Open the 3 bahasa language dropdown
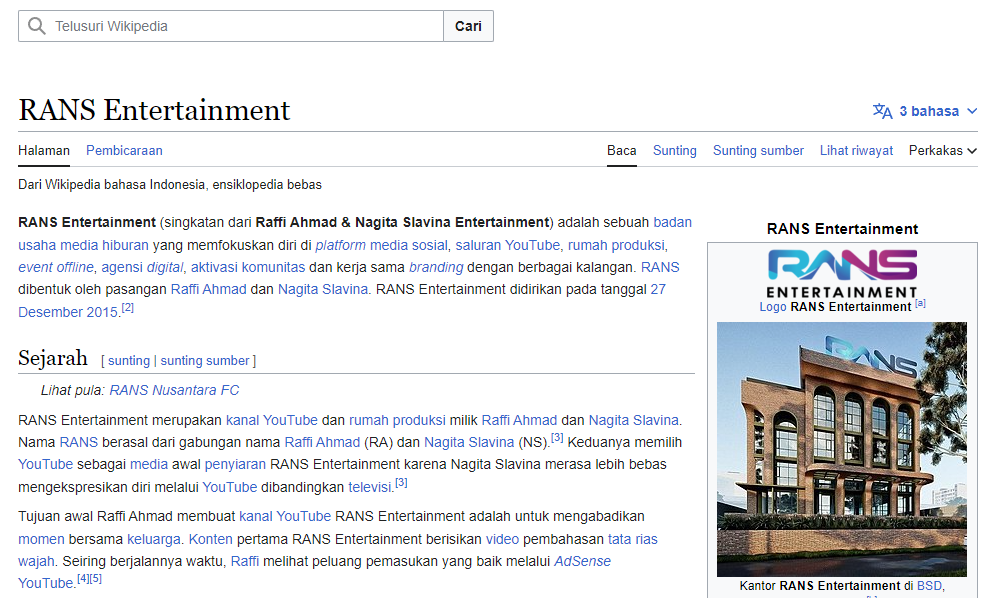 coord(925,111)
